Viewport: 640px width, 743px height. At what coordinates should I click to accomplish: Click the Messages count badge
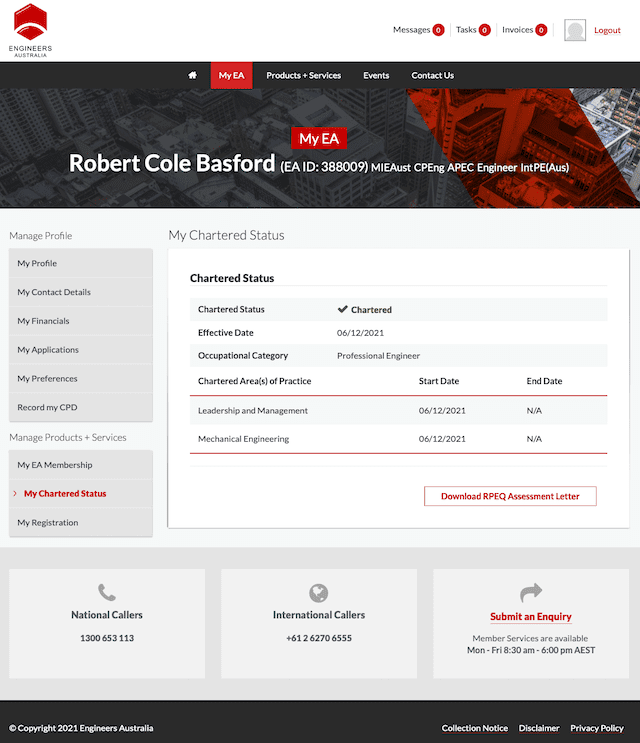click(439, 30)
